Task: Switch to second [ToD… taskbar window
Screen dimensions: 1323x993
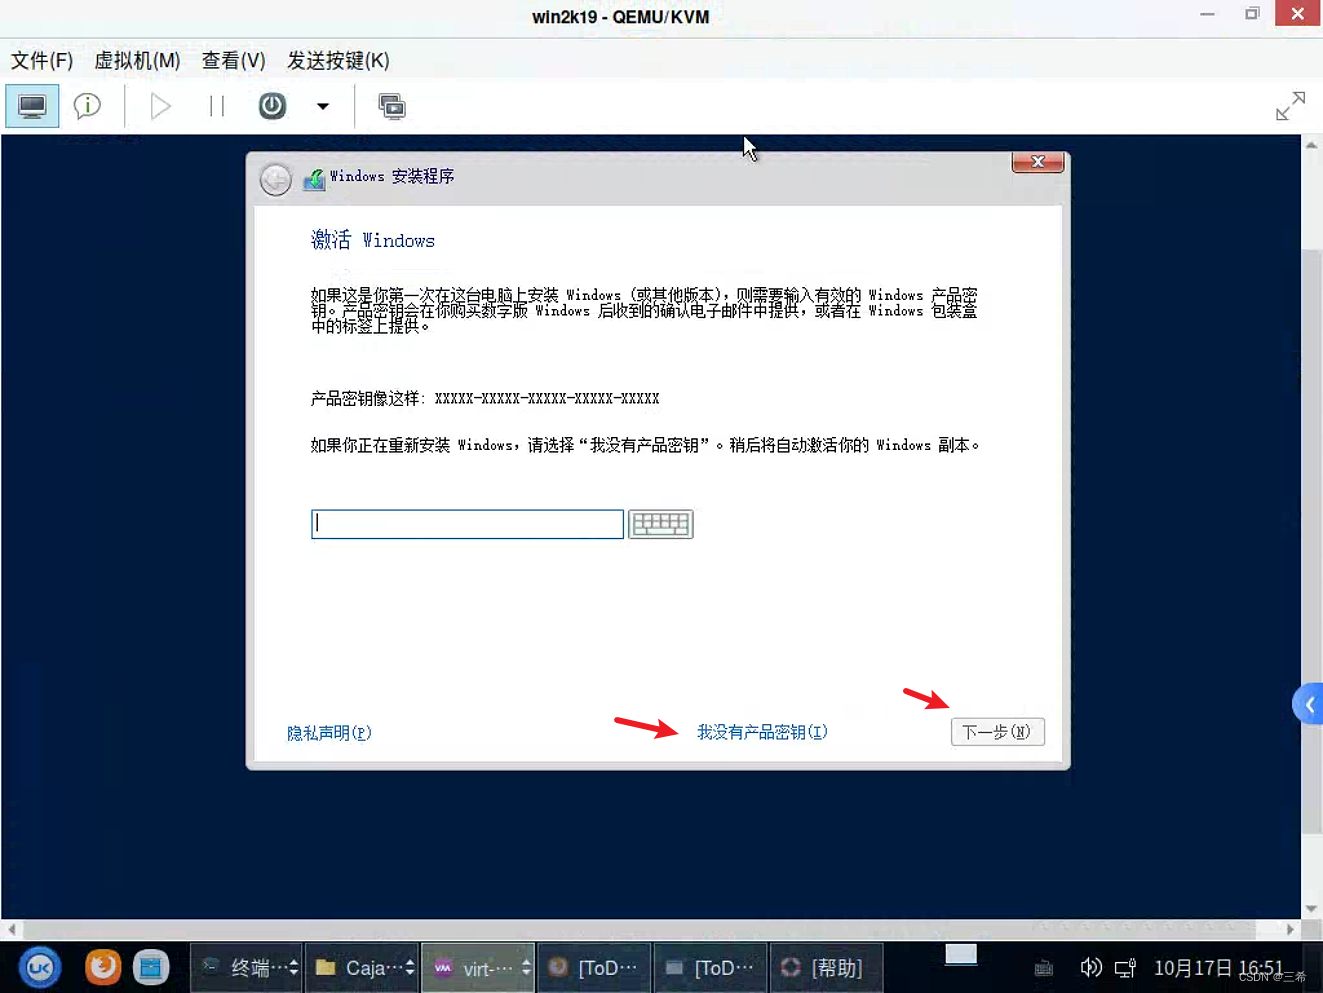Action: point(710,967)
